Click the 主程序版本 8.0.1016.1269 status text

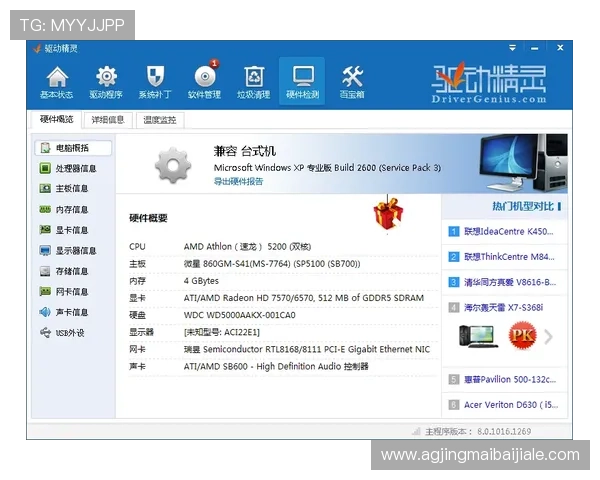[x=478, y=432]
